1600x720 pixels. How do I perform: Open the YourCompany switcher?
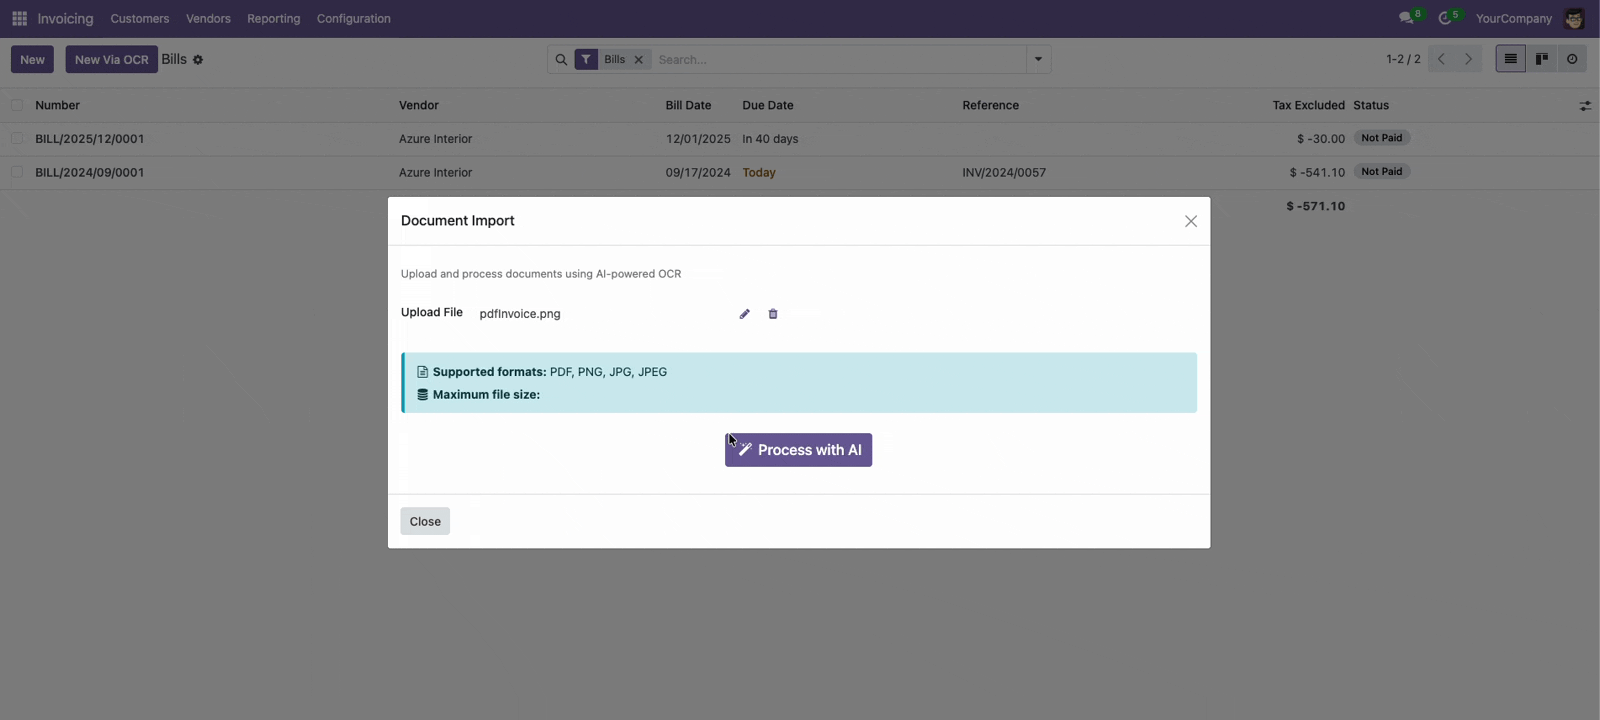pos(1513,19)
